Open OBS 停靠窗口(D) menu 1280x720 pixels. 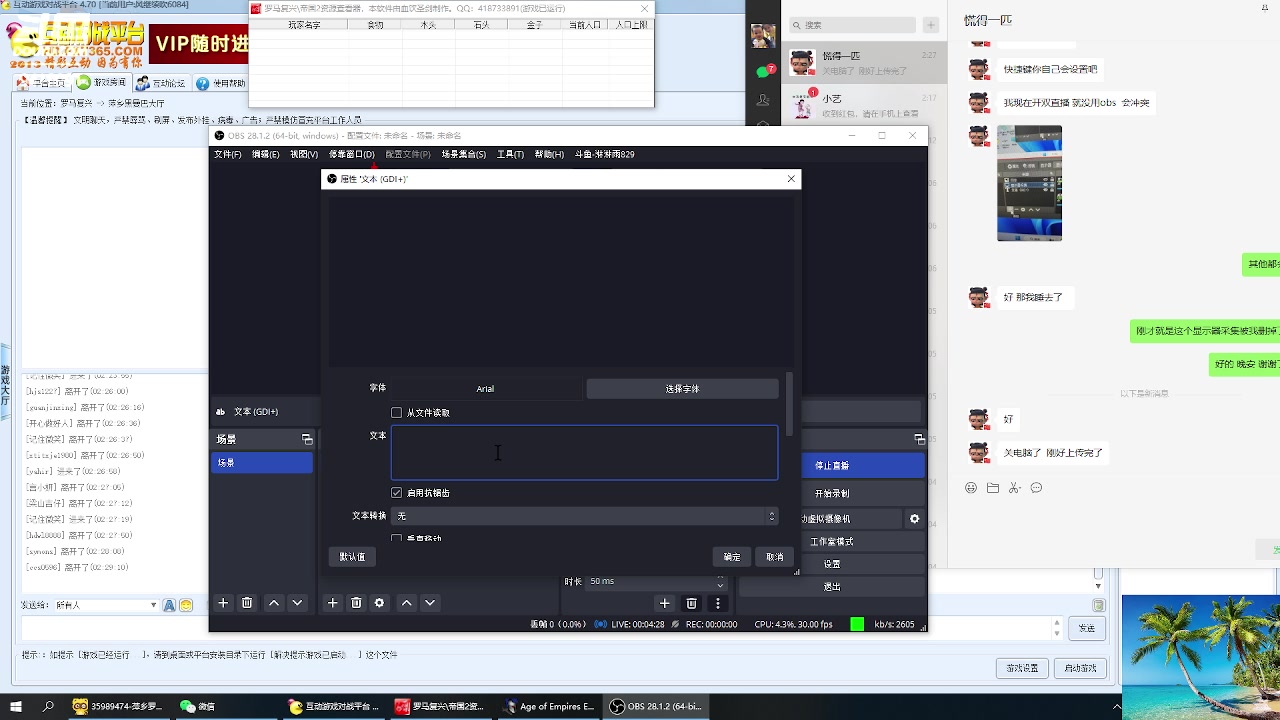351,154
